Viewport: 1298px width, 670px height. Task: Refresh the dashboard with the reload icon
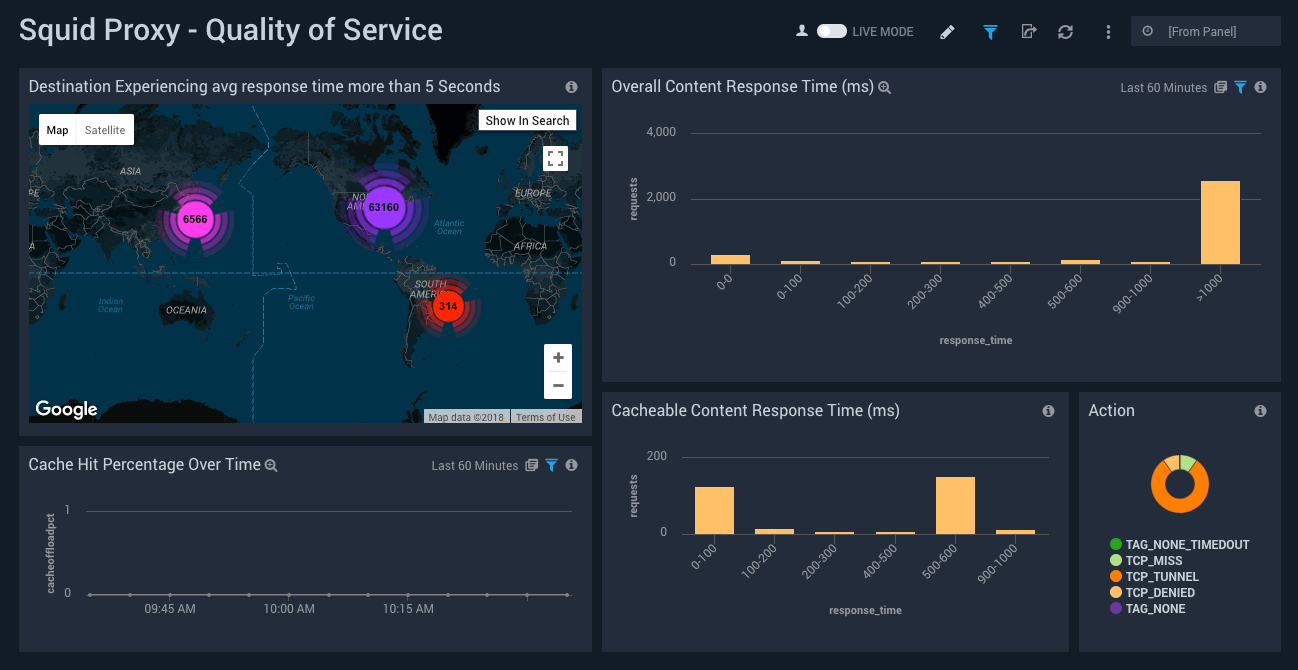[1066, 32]
